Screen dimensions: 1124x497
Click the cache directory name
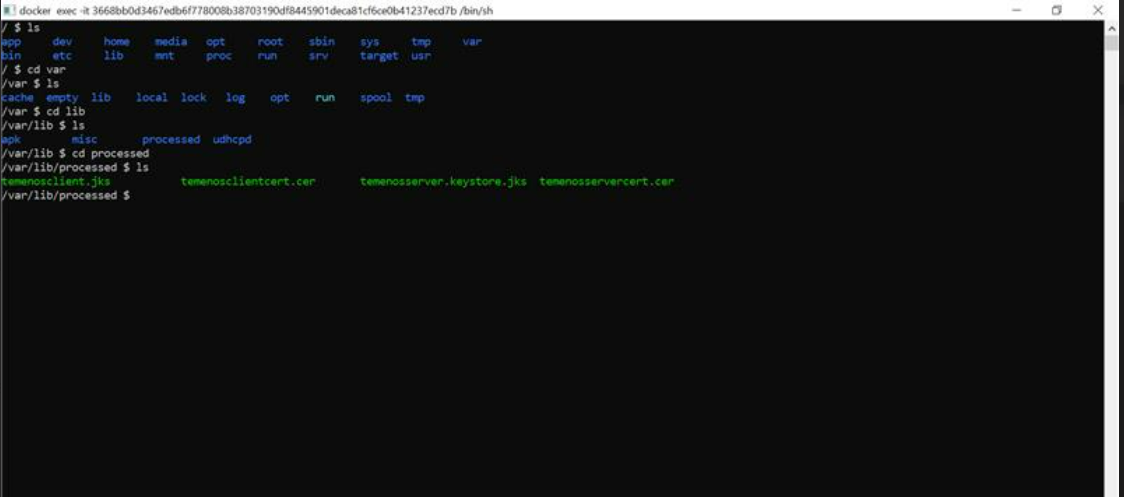[x=18, y=98]
